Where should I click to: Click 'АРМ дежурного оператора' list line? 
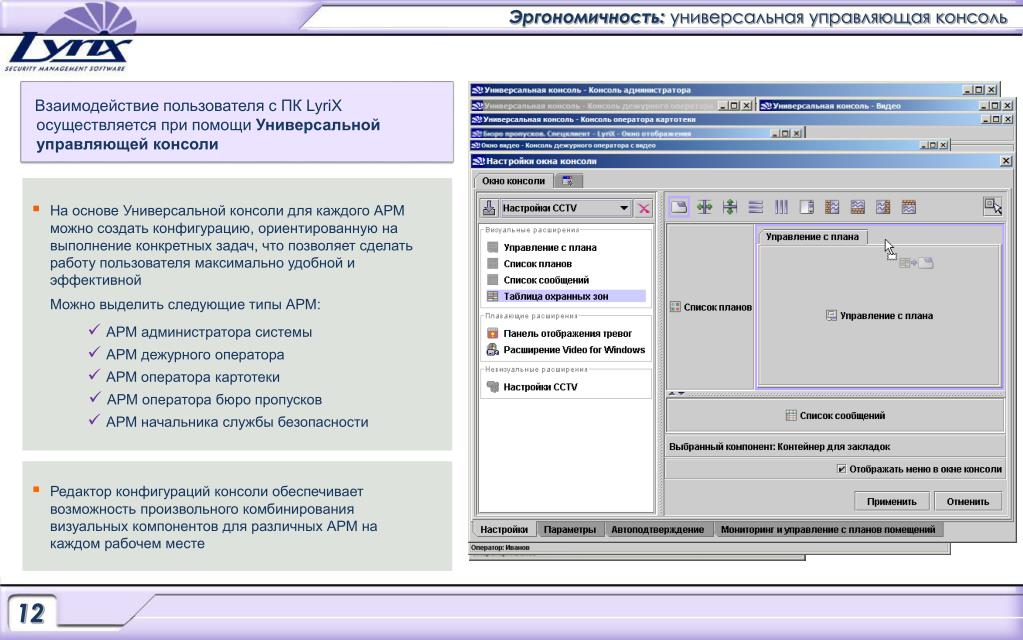click(x=195, y=355)
